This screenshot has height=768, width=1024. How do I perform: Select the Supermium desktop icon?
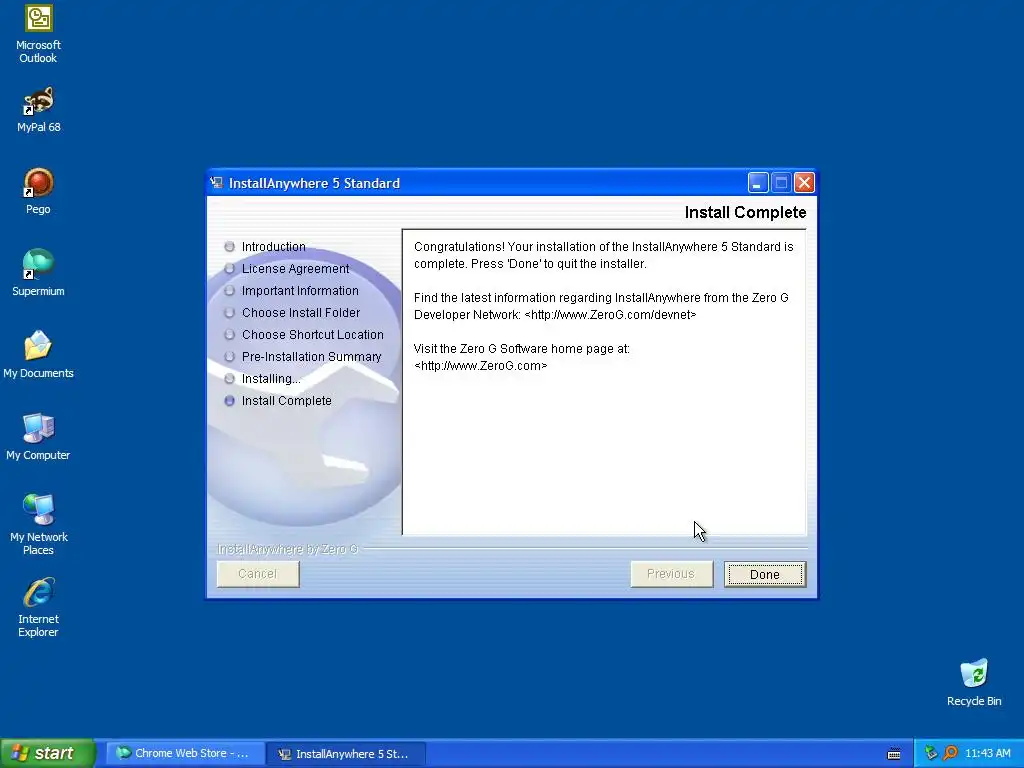[39, 273]
